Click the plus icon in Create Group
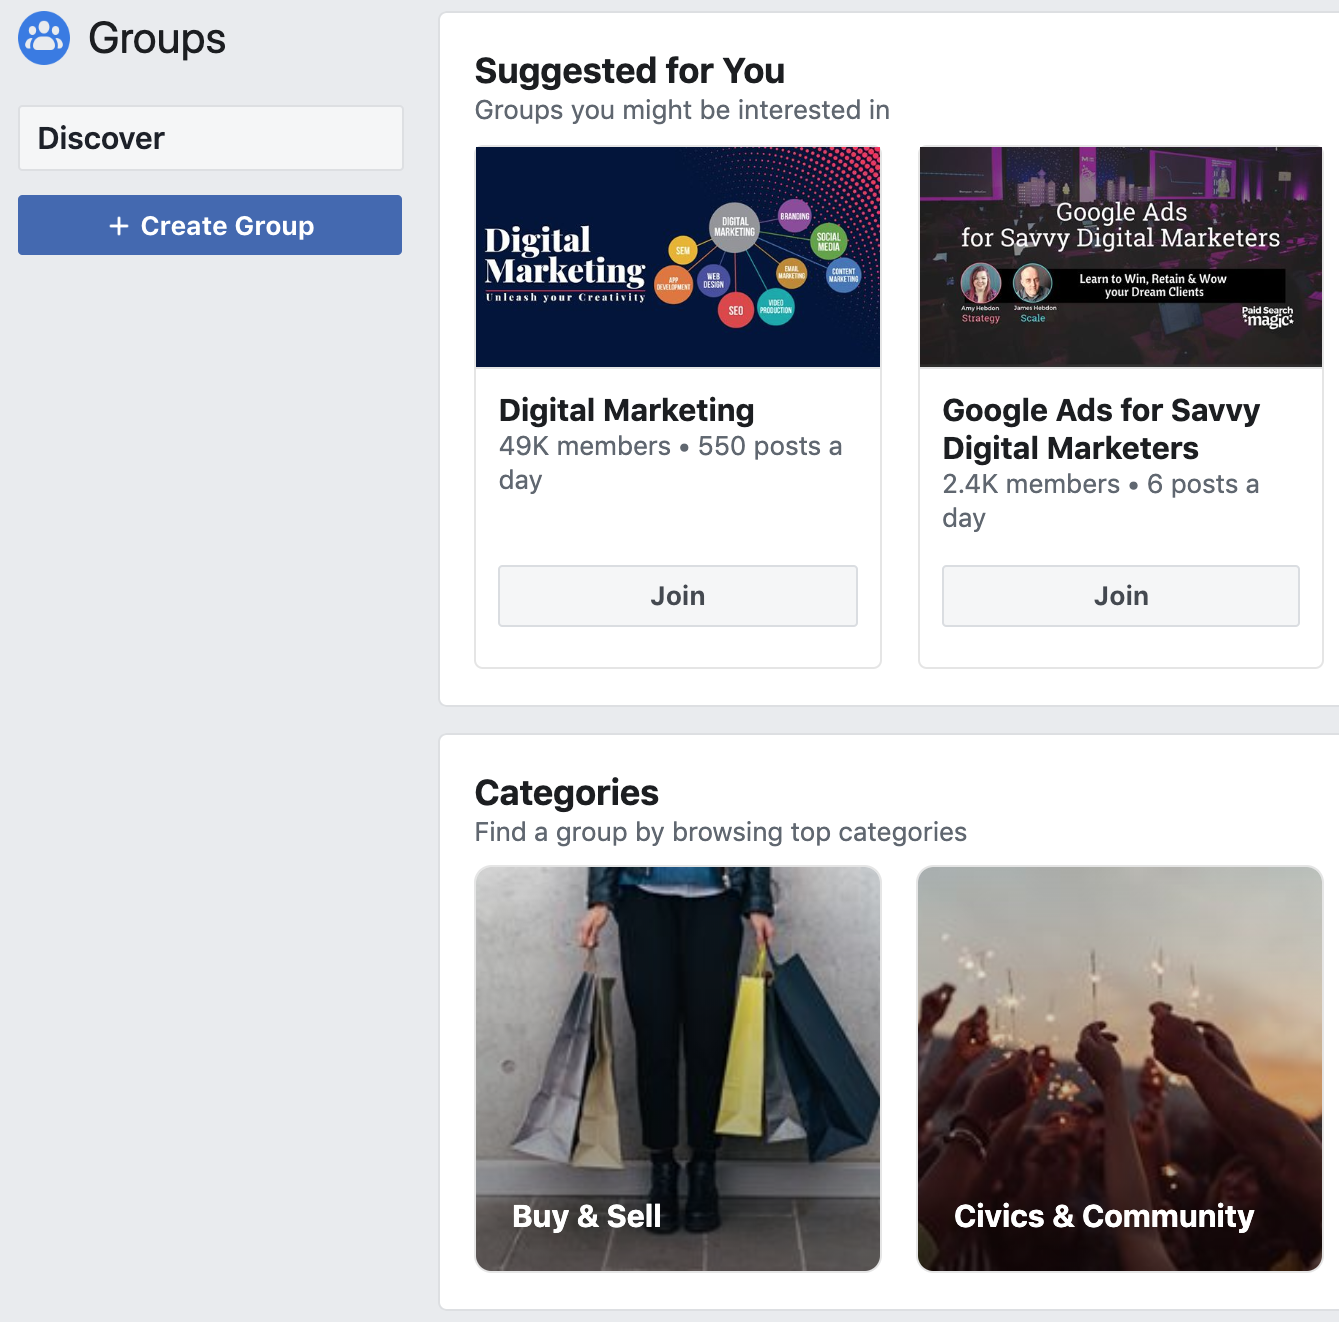This screenshot has width=1339, height=1322. tap(119, 226)
